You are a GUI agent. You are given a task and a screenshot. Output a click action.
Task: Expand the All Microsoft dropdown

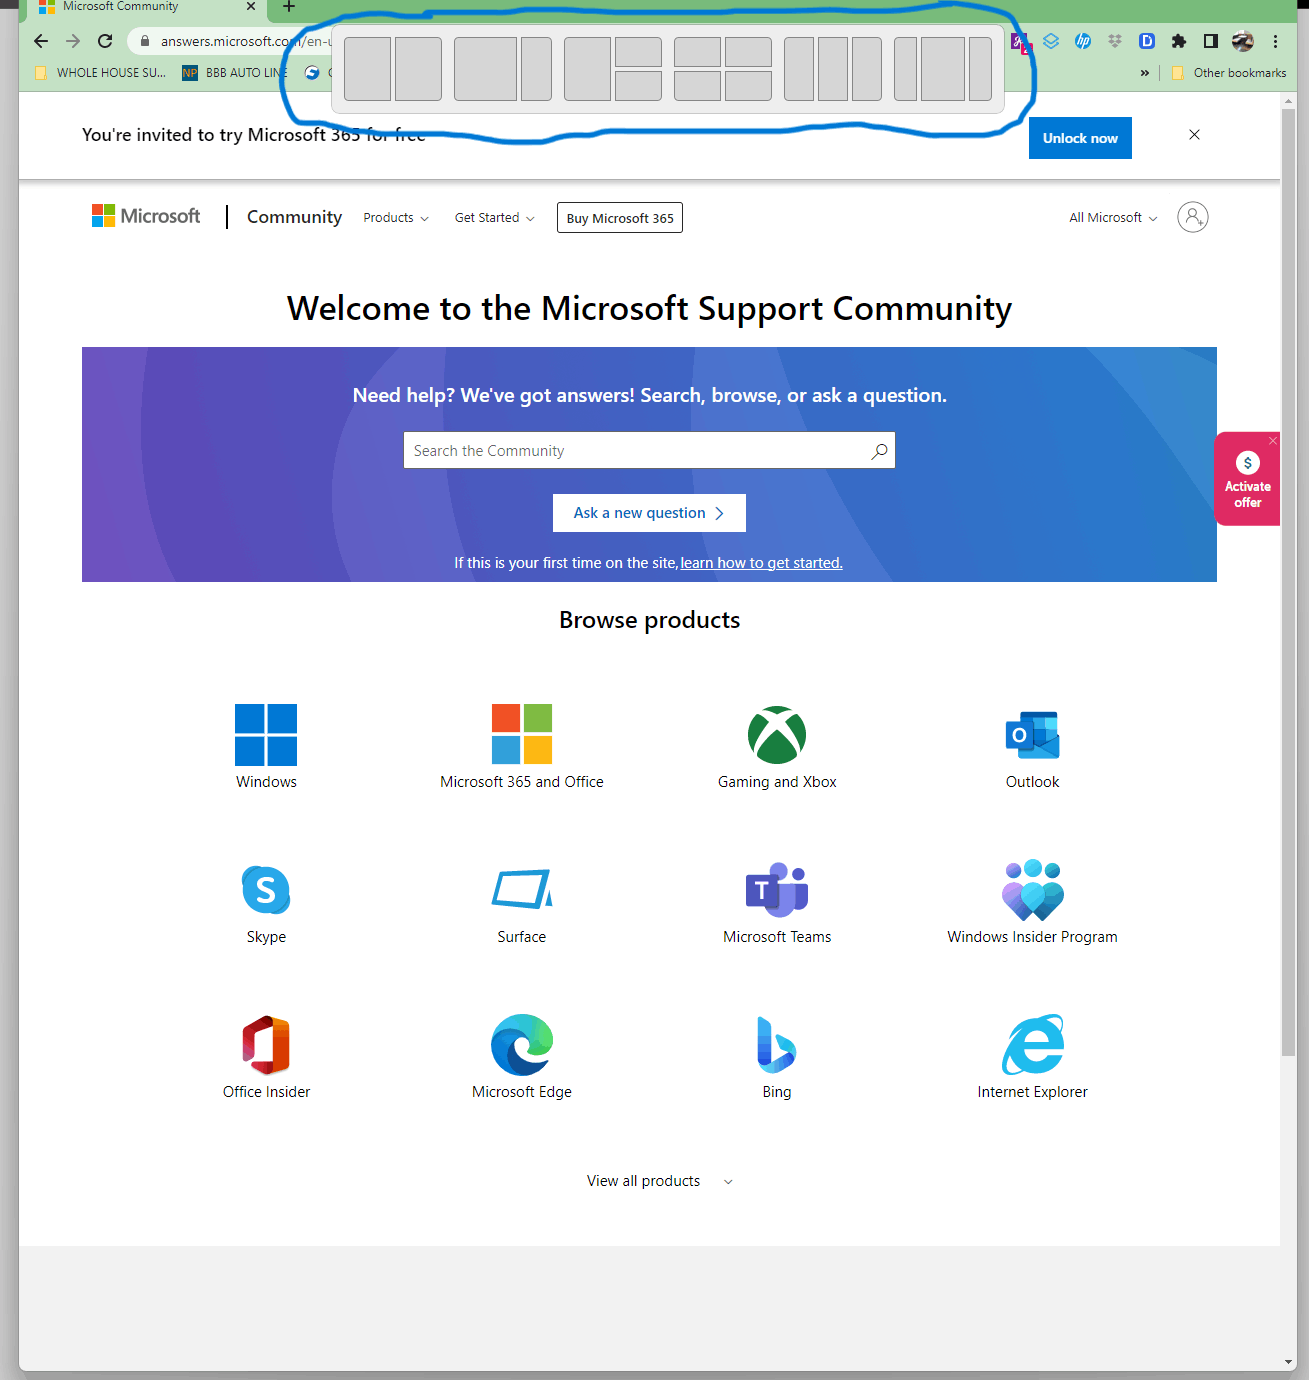1113,218
